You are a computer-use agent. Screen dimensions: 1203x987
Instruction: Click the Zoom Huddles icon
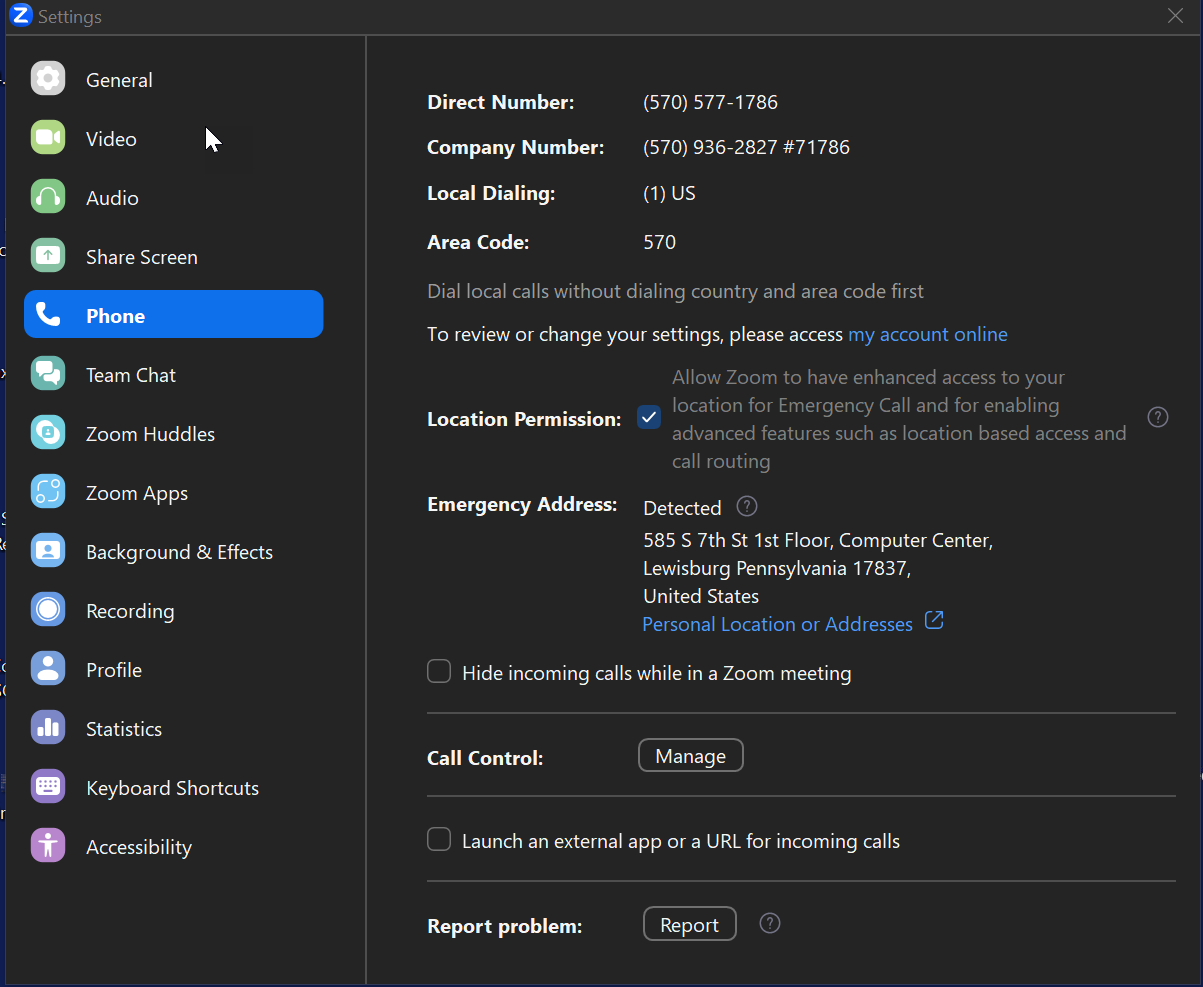(48, 433)
